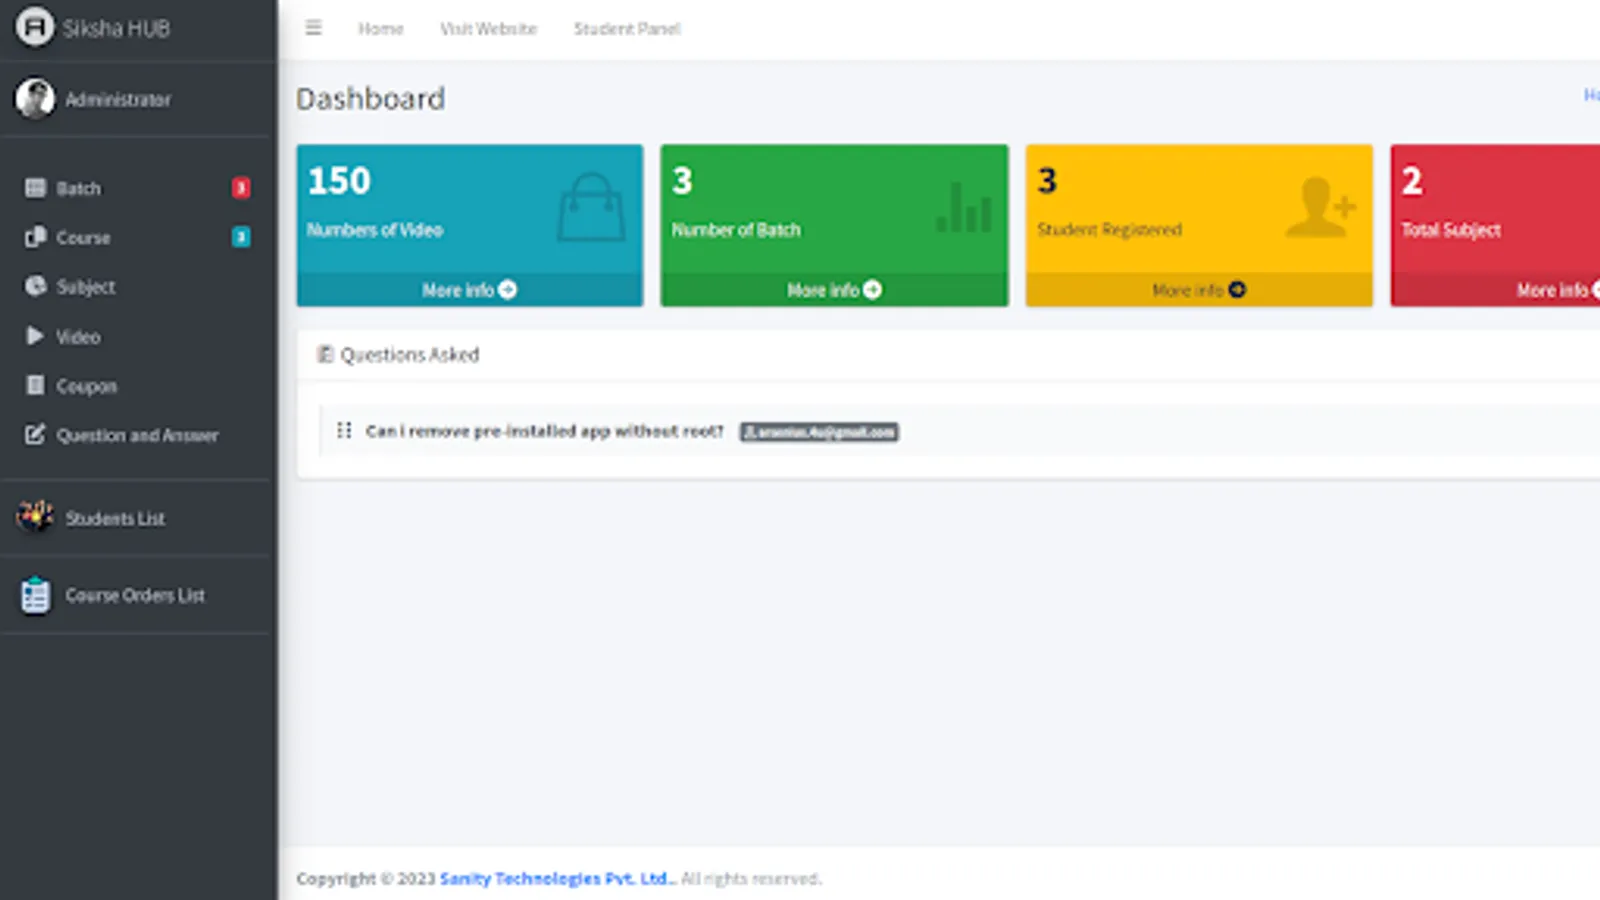Screen dimensions: 1600x900
Task: Click the email badge next to the question
Action: (x=819, y=431)
